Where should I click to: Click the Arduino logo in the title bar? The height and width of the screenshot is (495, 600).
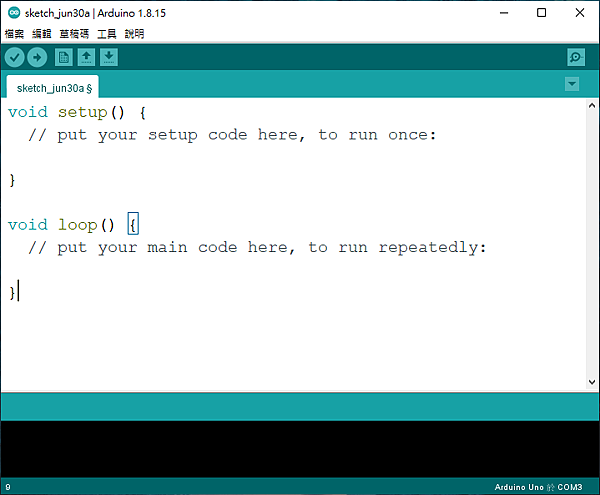14,13
